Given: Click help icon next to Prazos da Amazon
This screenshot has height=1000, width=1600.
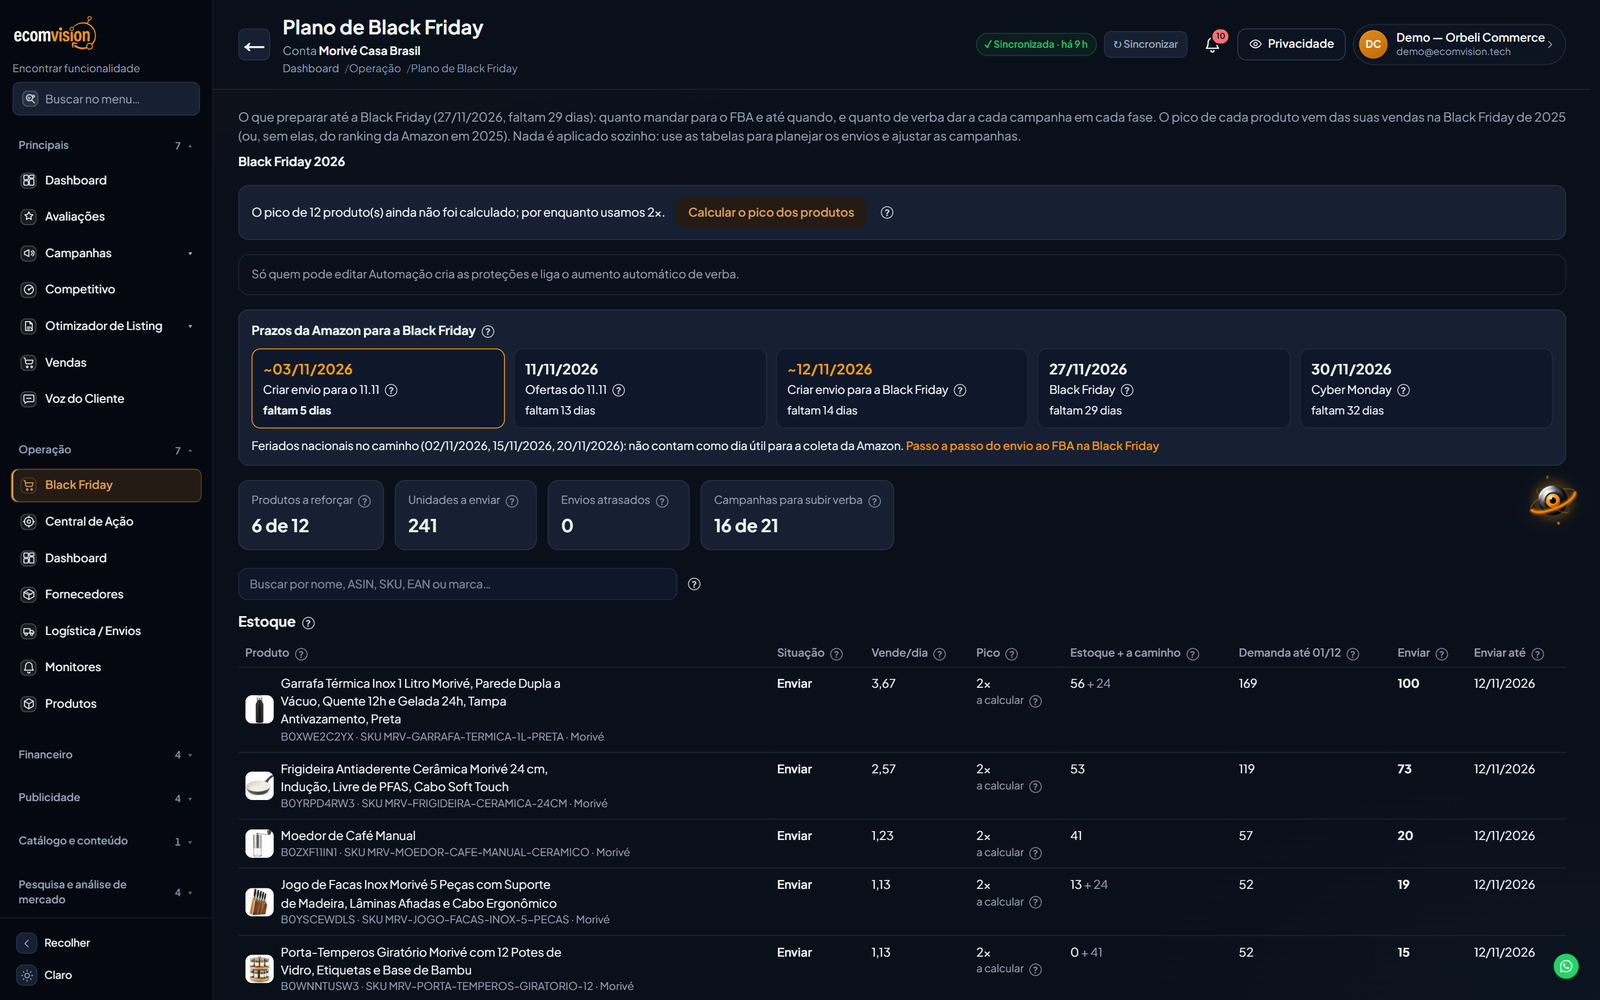Looking at the screenshot, I should [488, 331].
